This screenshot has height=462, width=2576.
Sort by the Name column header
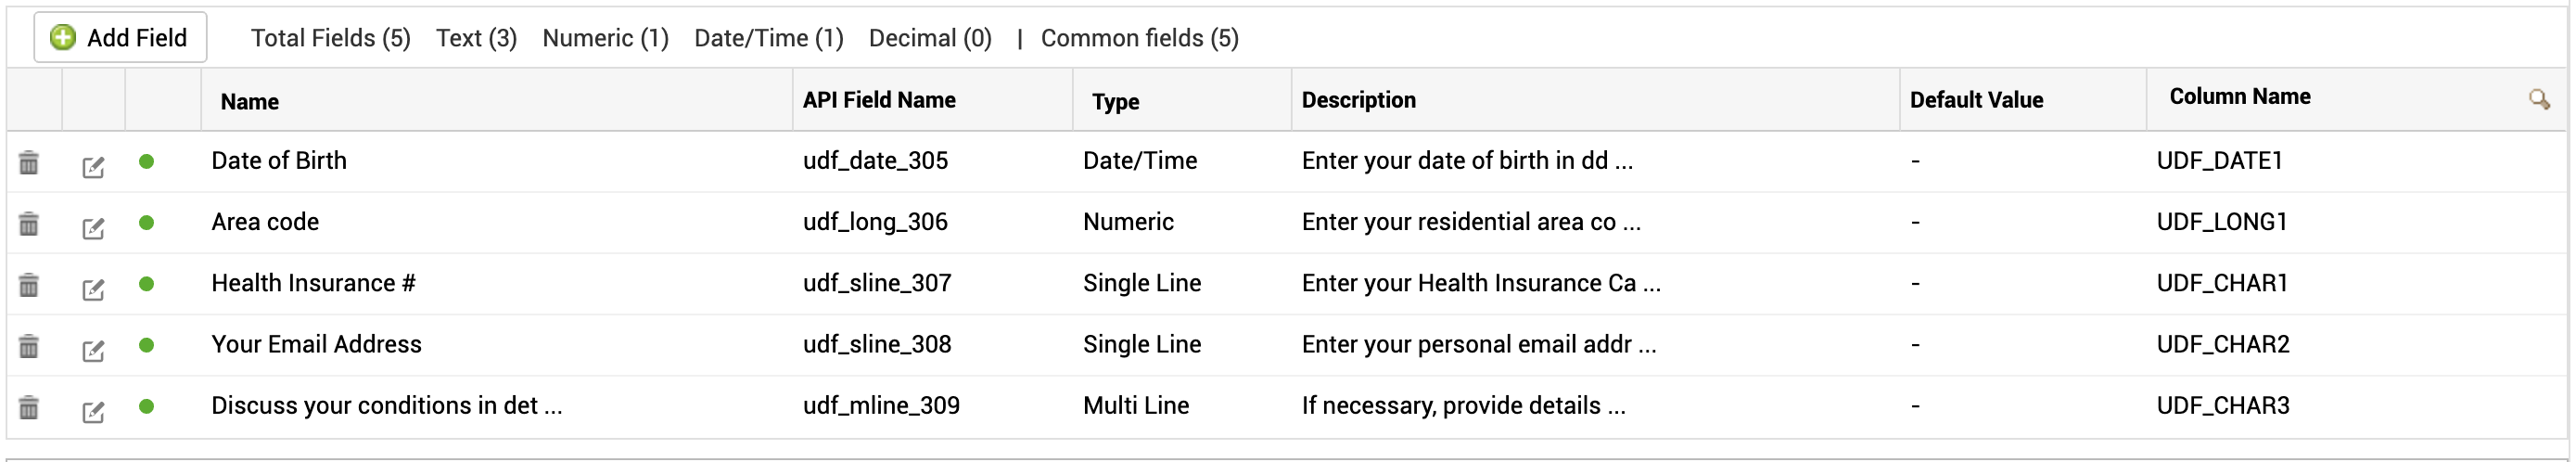pyautogui.click(x=250, y=101)
